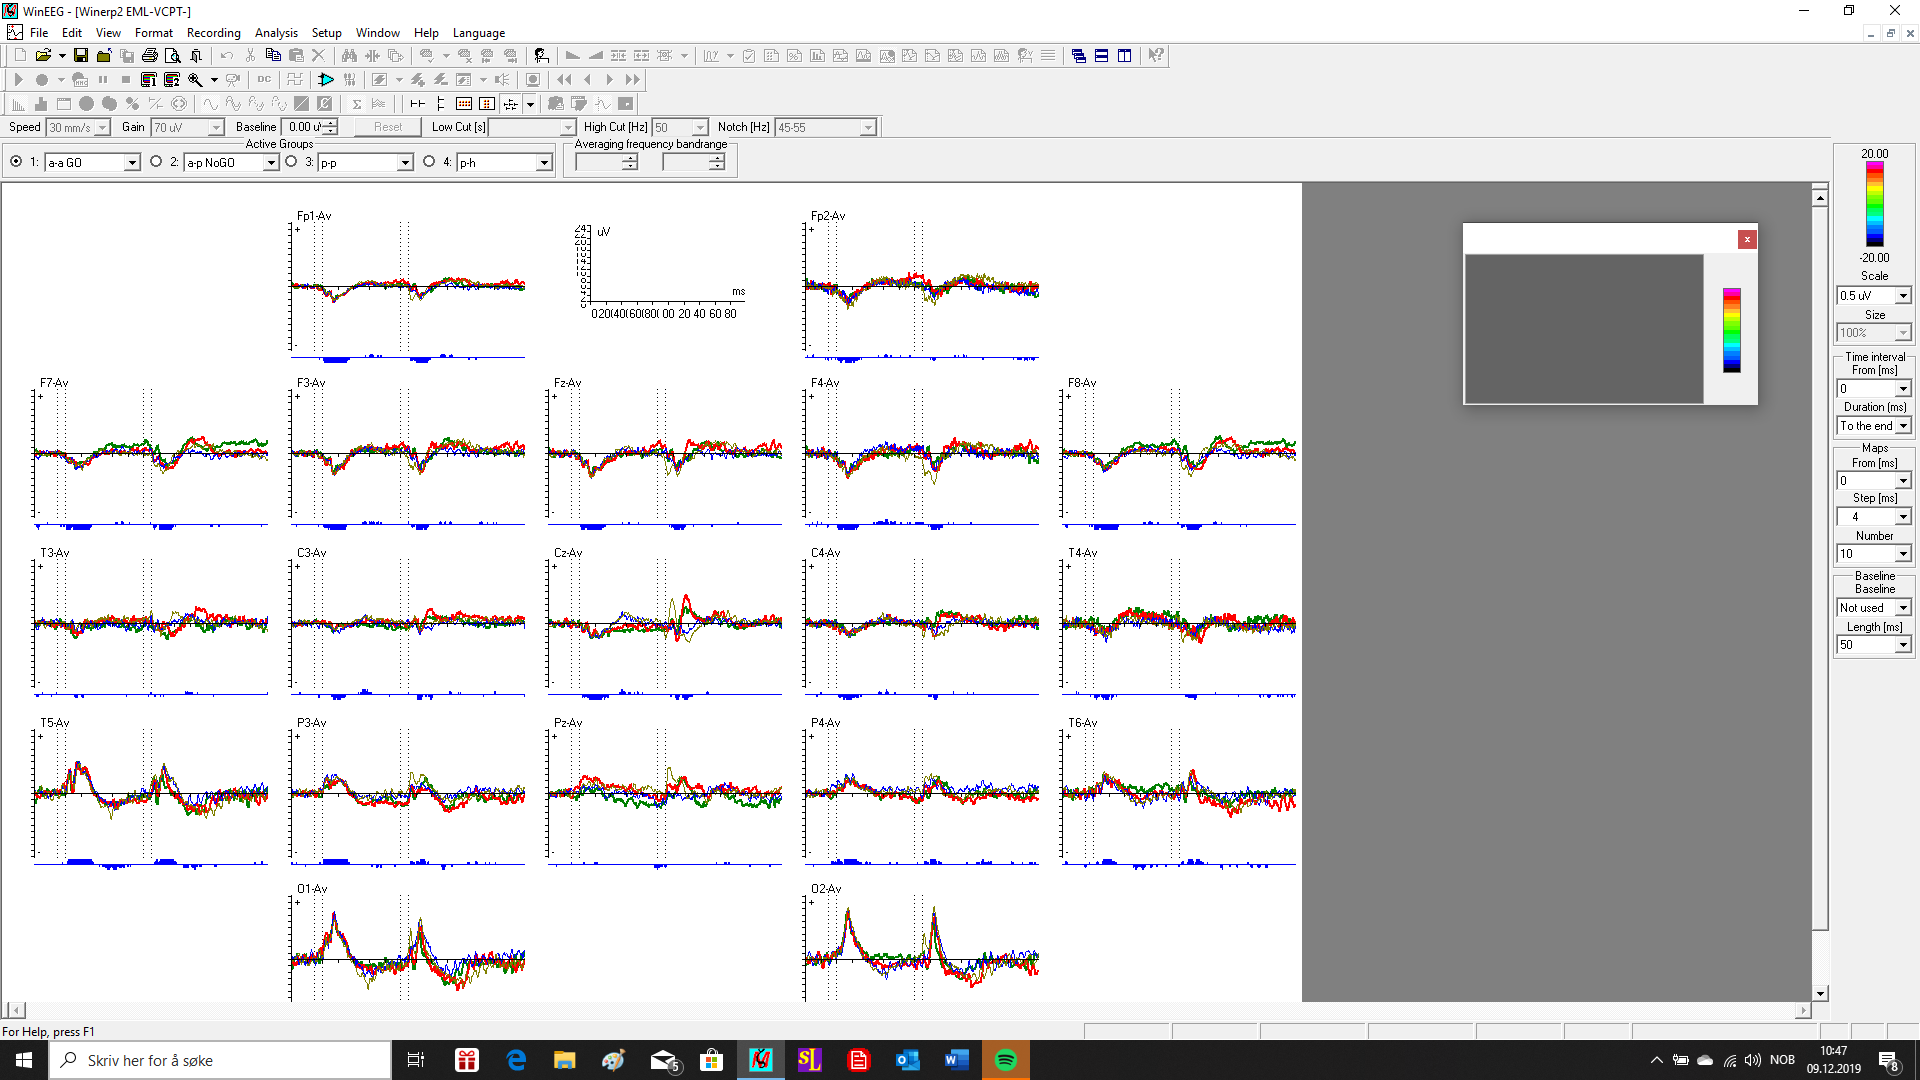Select active group 4 radio button
1920x1080 pixels.
point(429,162)
